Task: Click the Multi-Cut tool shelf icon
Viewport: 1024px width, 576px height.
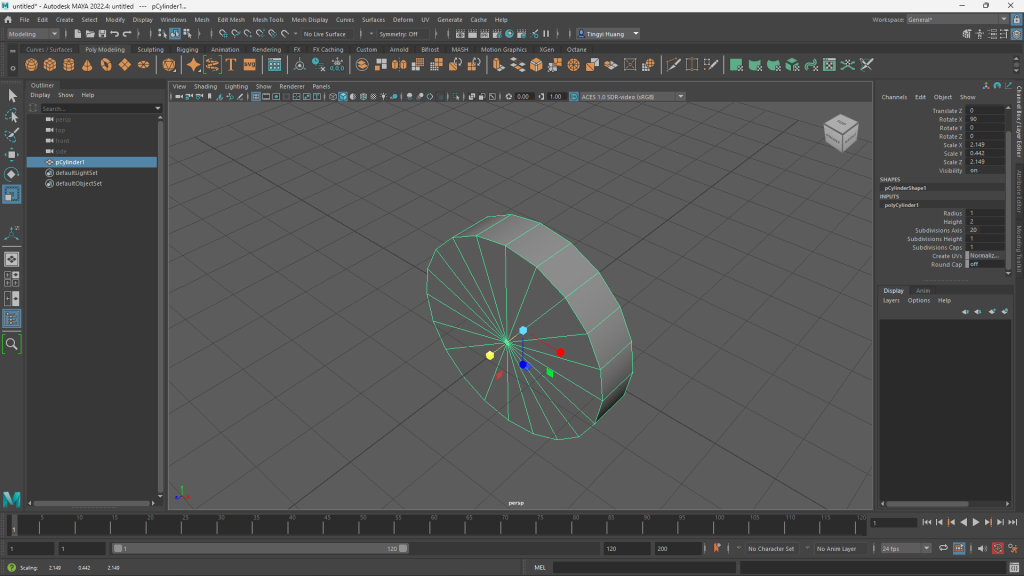Action: [x=673, y=65]
